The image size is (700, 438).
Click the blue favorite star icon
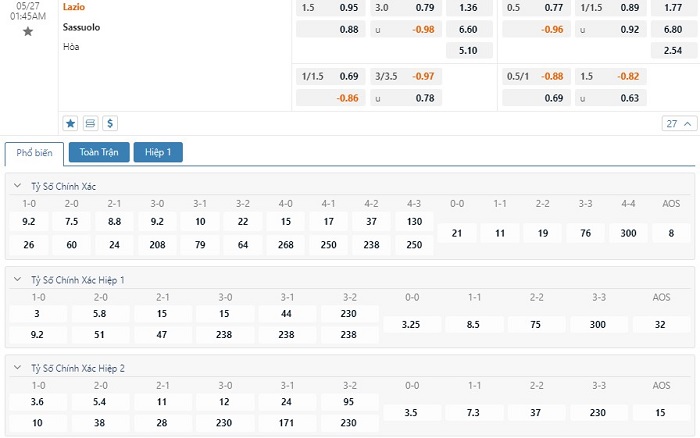[71, 123]
